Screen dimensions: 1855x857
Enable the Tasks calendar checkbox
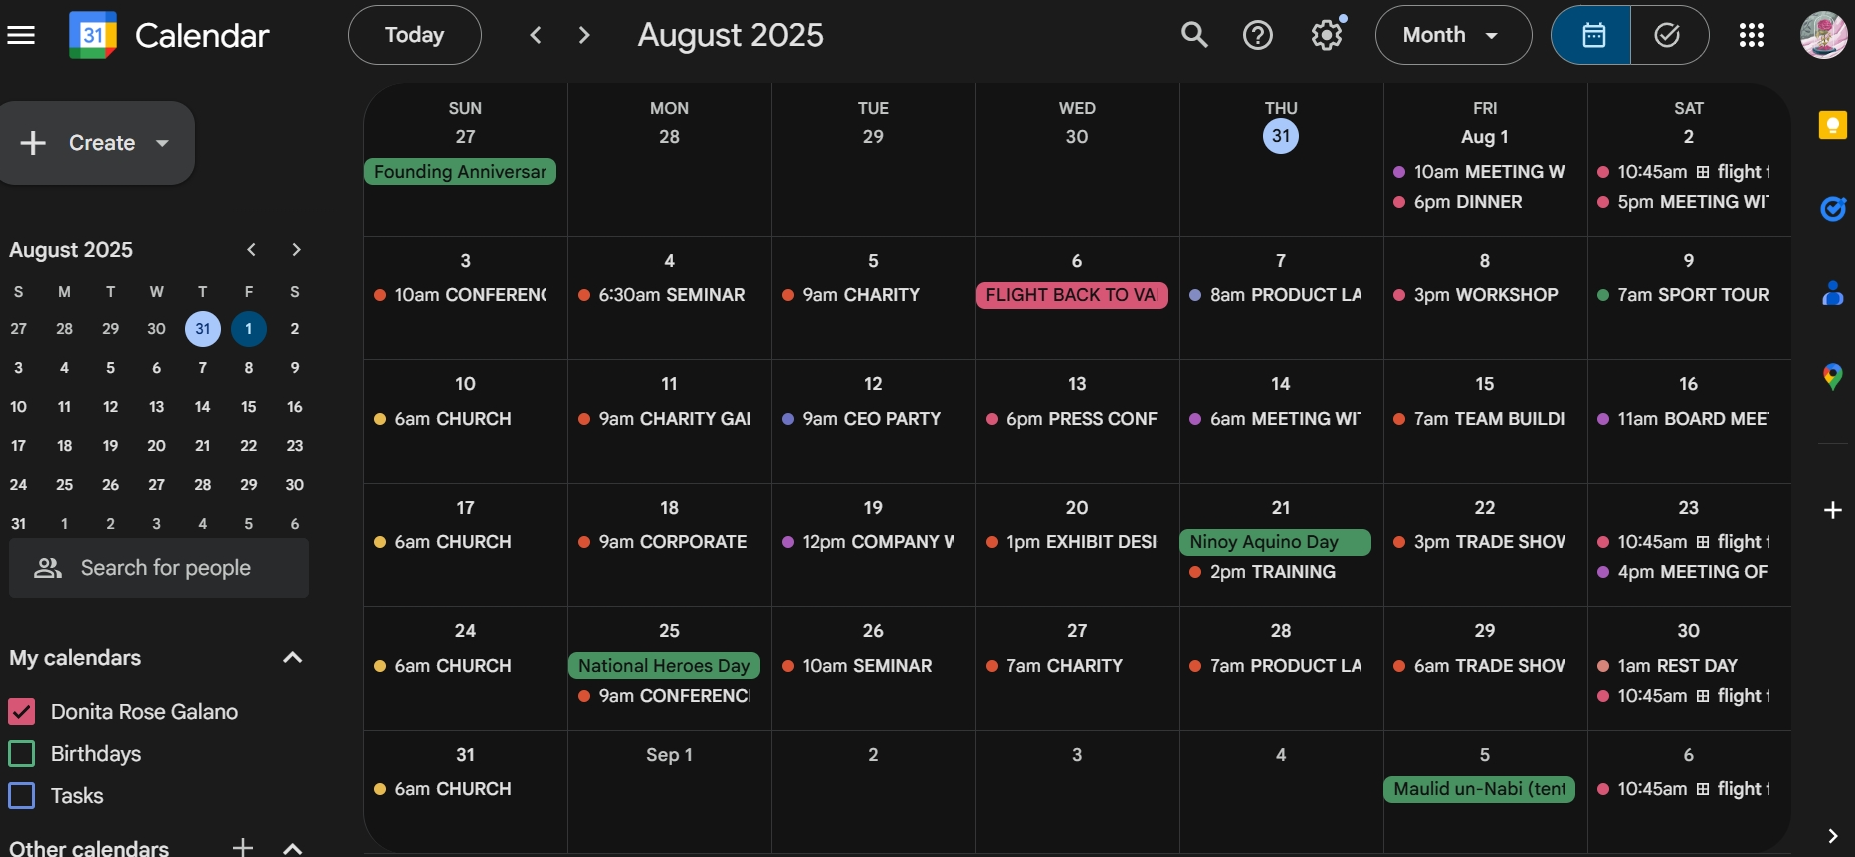[x=22, y=796]
